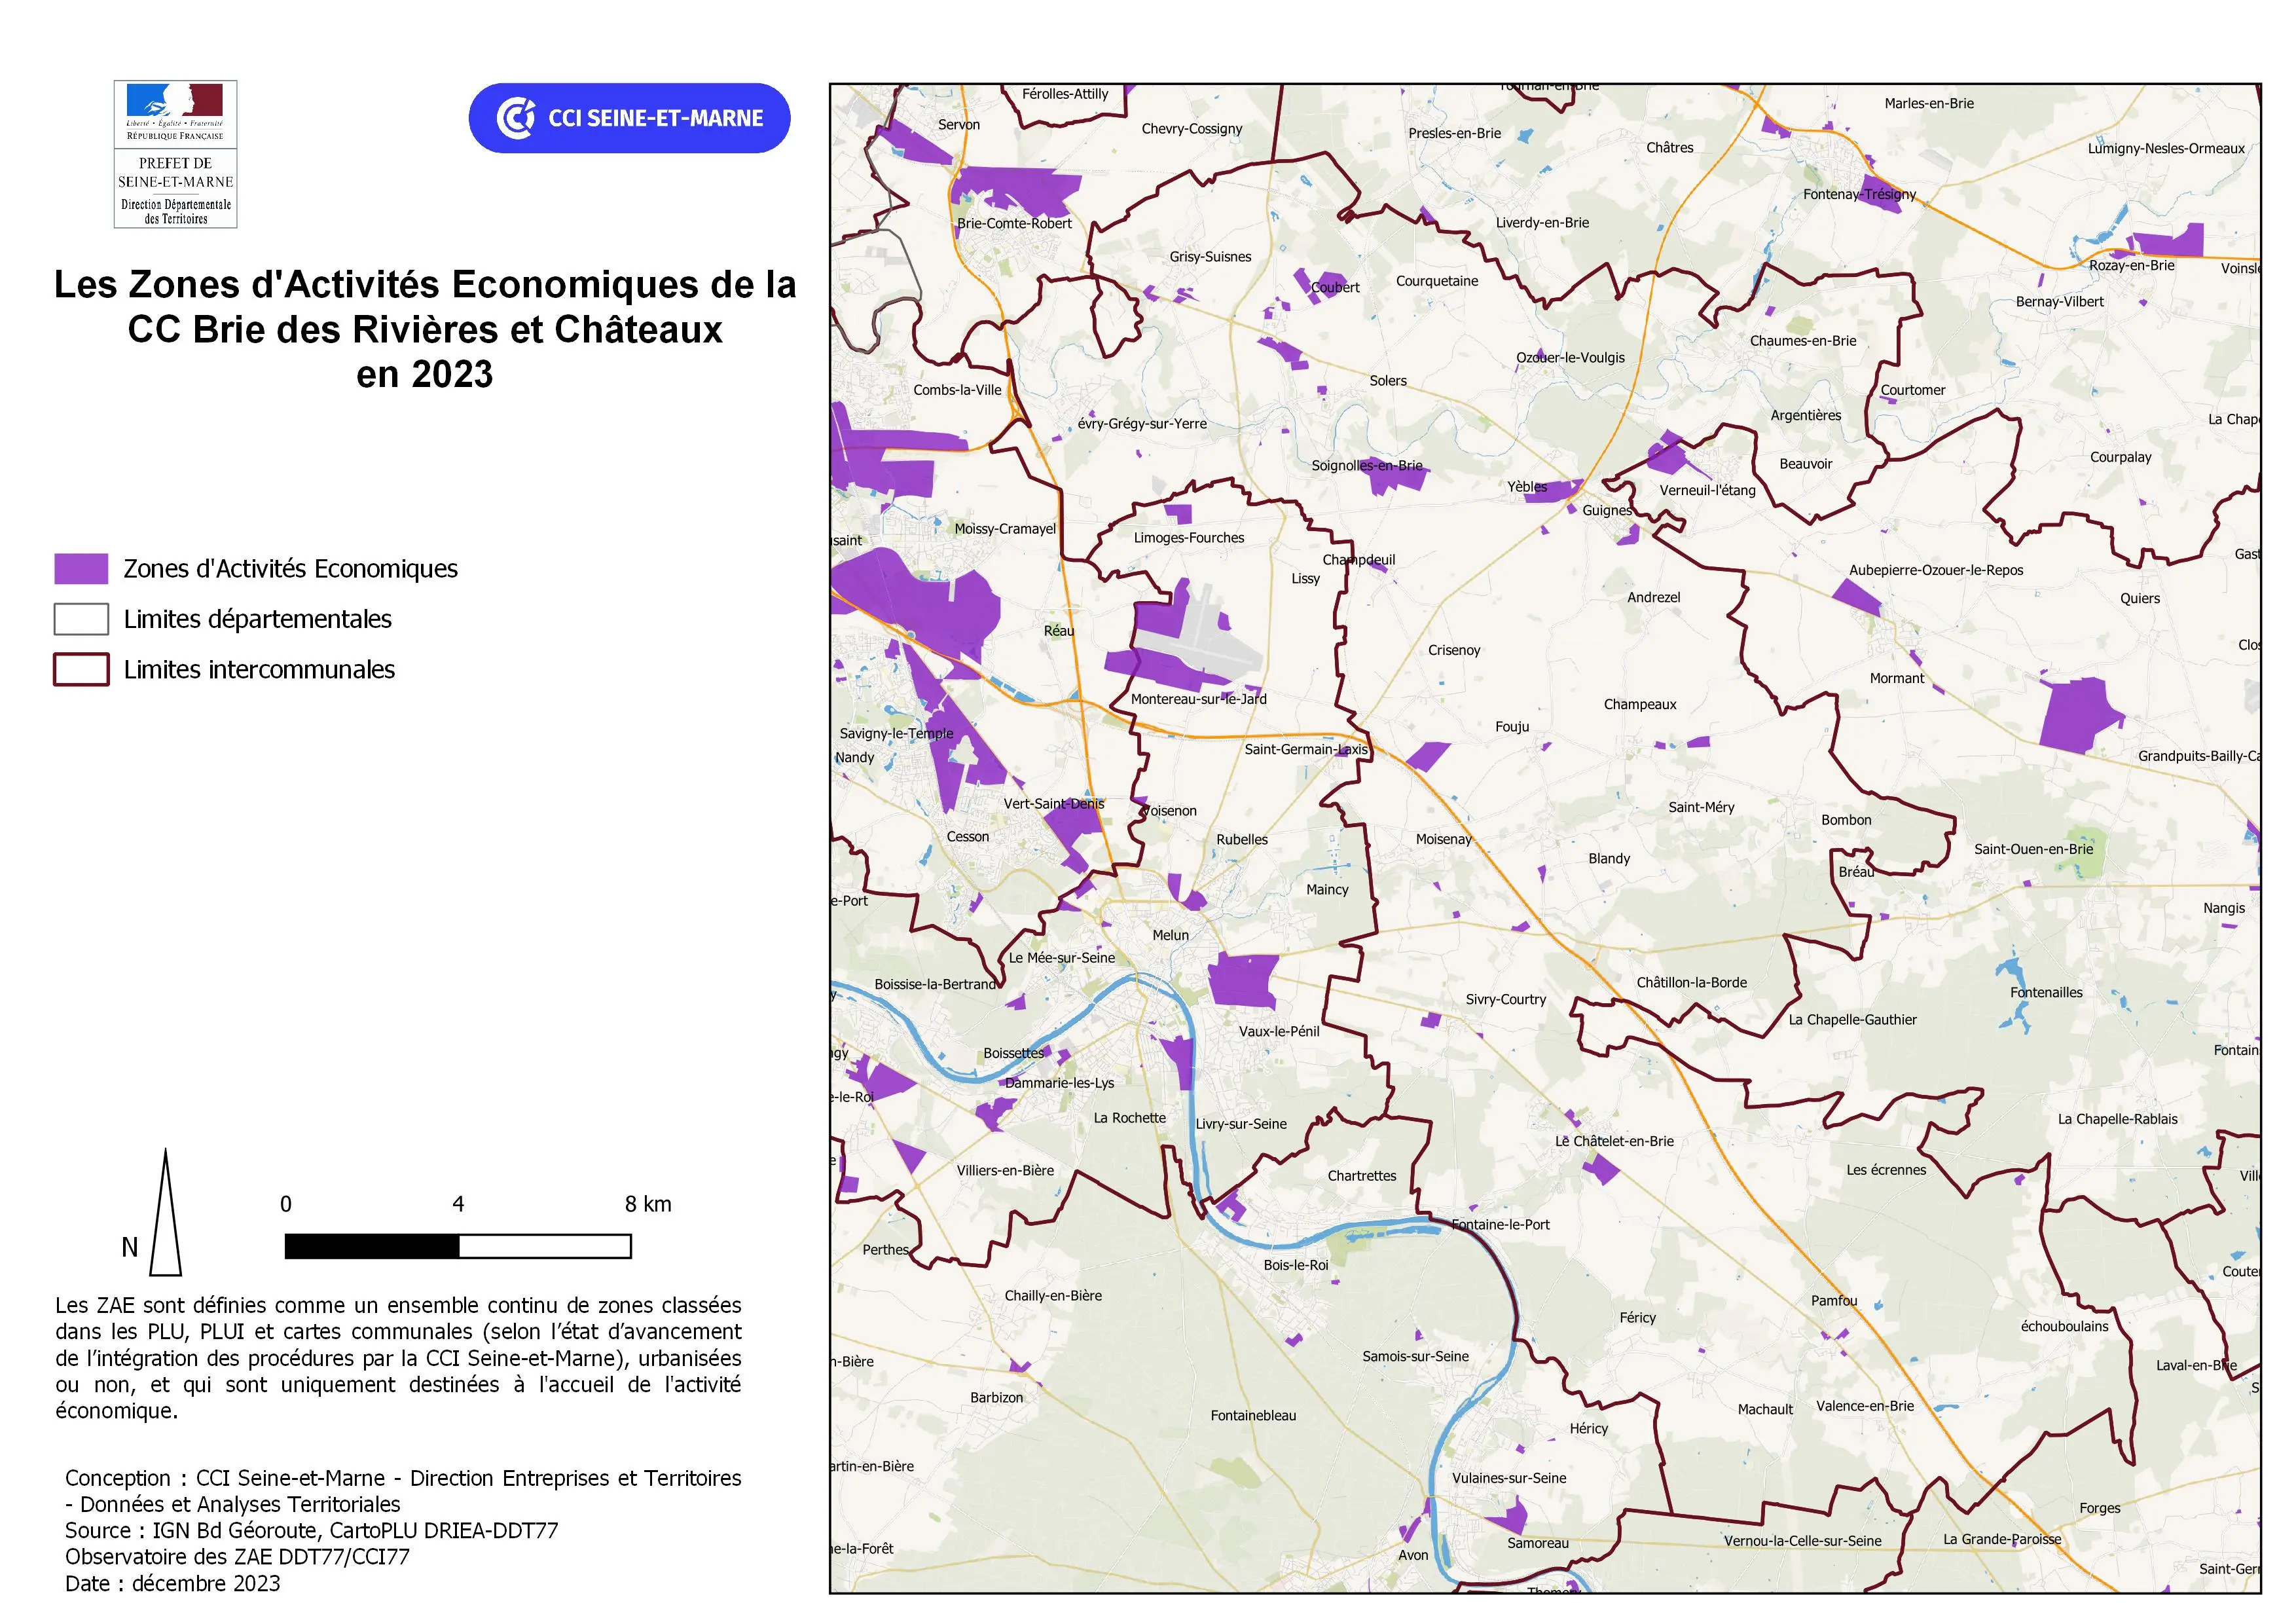The height and width of the screenshot is (1624, 2296).
Task: Click the grey Limites départementales legend box
Action: point(81,619)
